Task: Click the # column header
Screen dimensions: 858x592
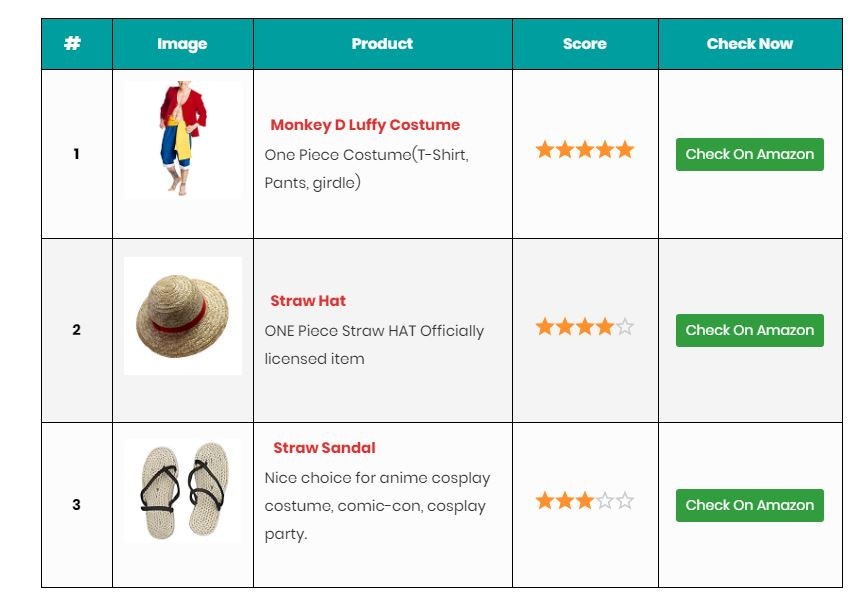Action: point(73,44)
